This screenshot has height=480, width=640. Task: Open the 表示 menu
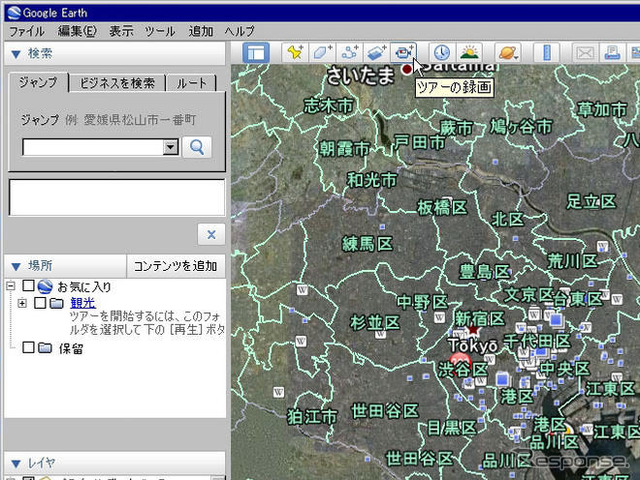coord(121,31)
